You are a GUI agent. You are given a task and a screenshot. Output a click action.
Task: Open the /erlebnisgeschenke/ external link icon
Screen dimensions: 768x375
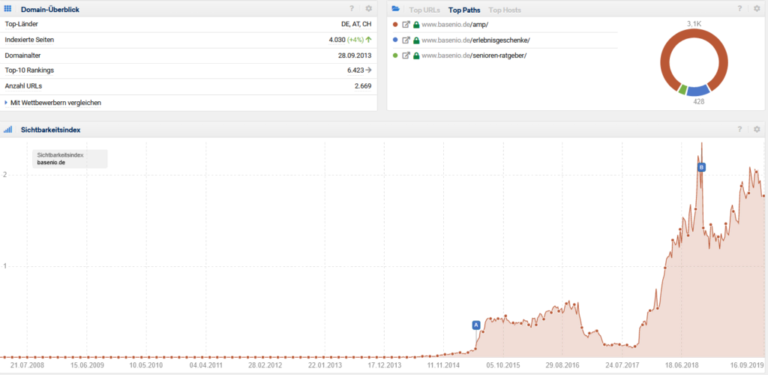click(x=406, y=40)
